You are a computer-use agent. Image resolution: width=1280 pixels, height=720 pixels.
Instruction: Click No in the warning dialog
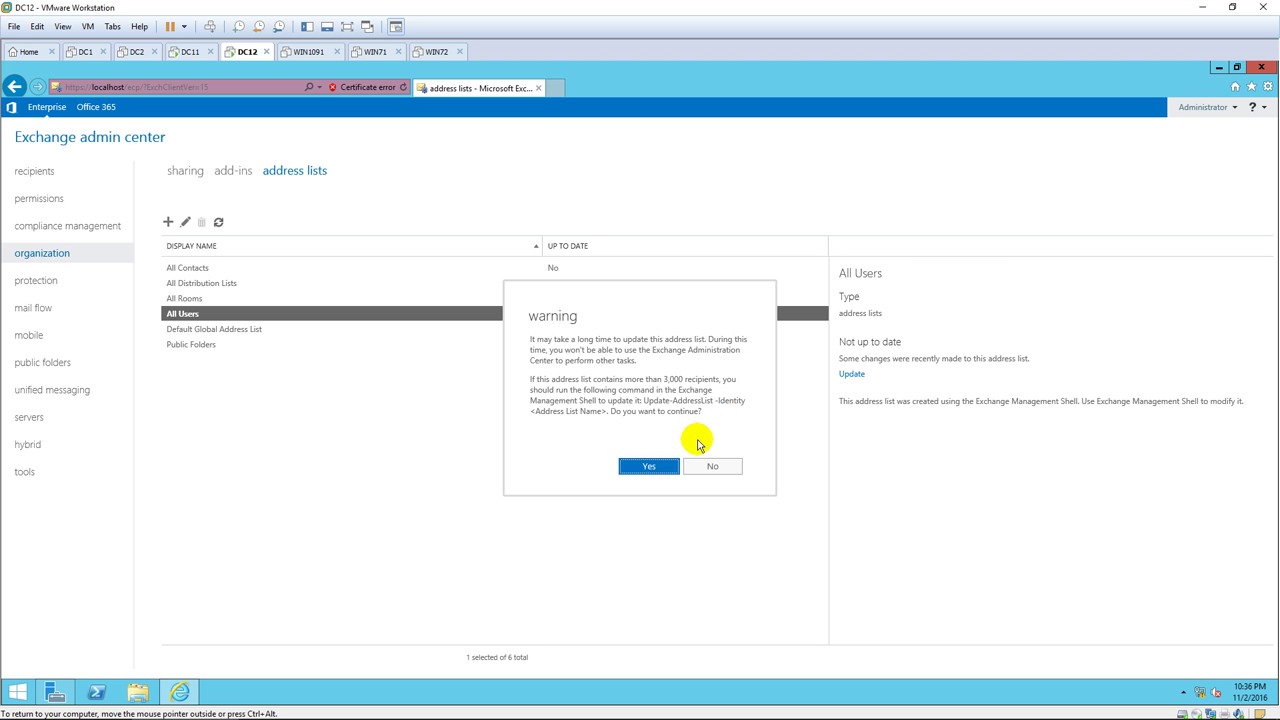(712, 467)
